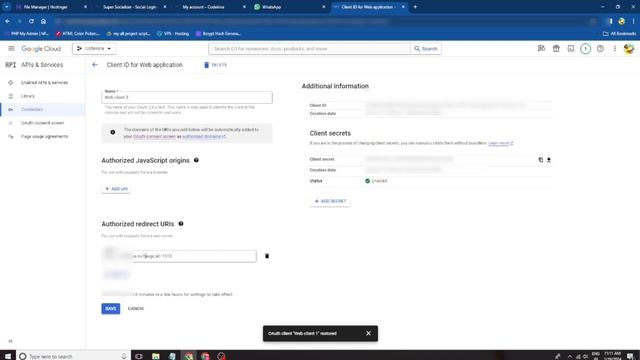This screenshot has height=360, width=640.
Task: Click the Windows taskbar search box
Action: 73,356
